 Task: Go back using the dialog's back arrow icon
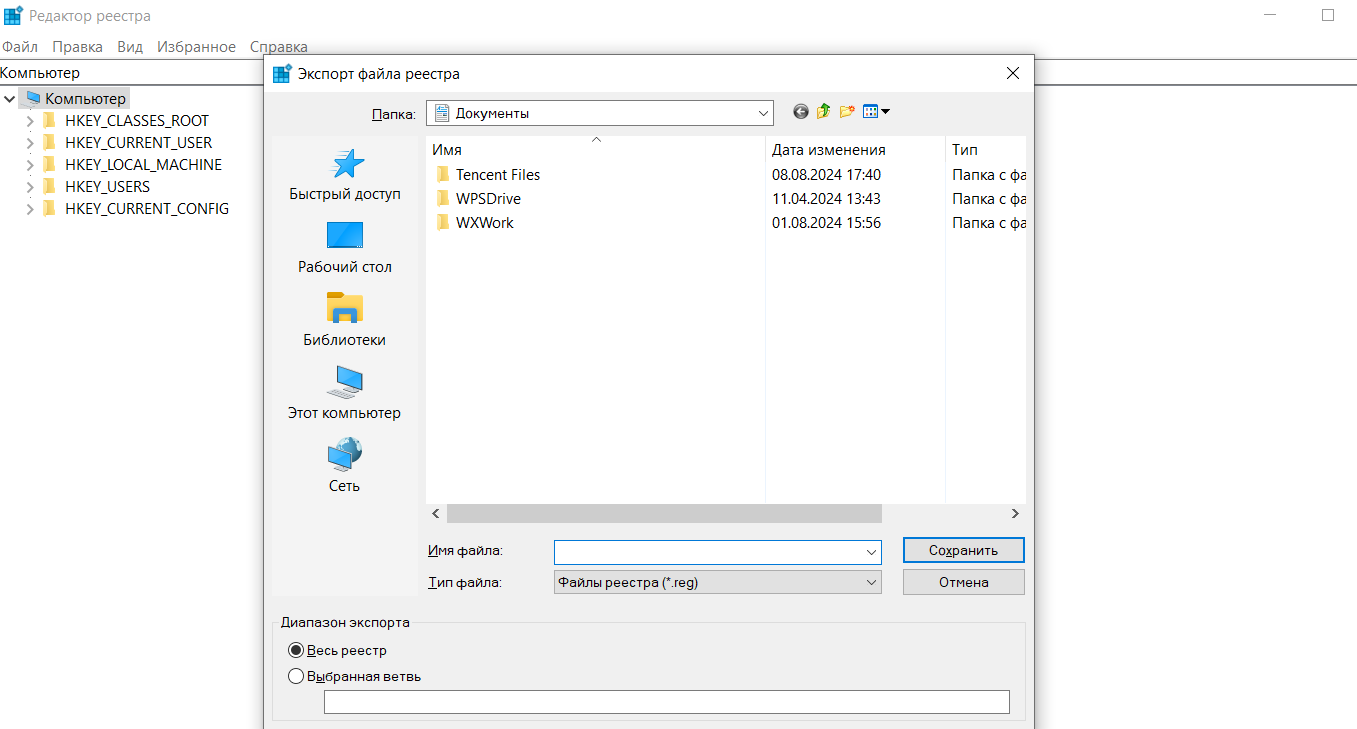800,112
